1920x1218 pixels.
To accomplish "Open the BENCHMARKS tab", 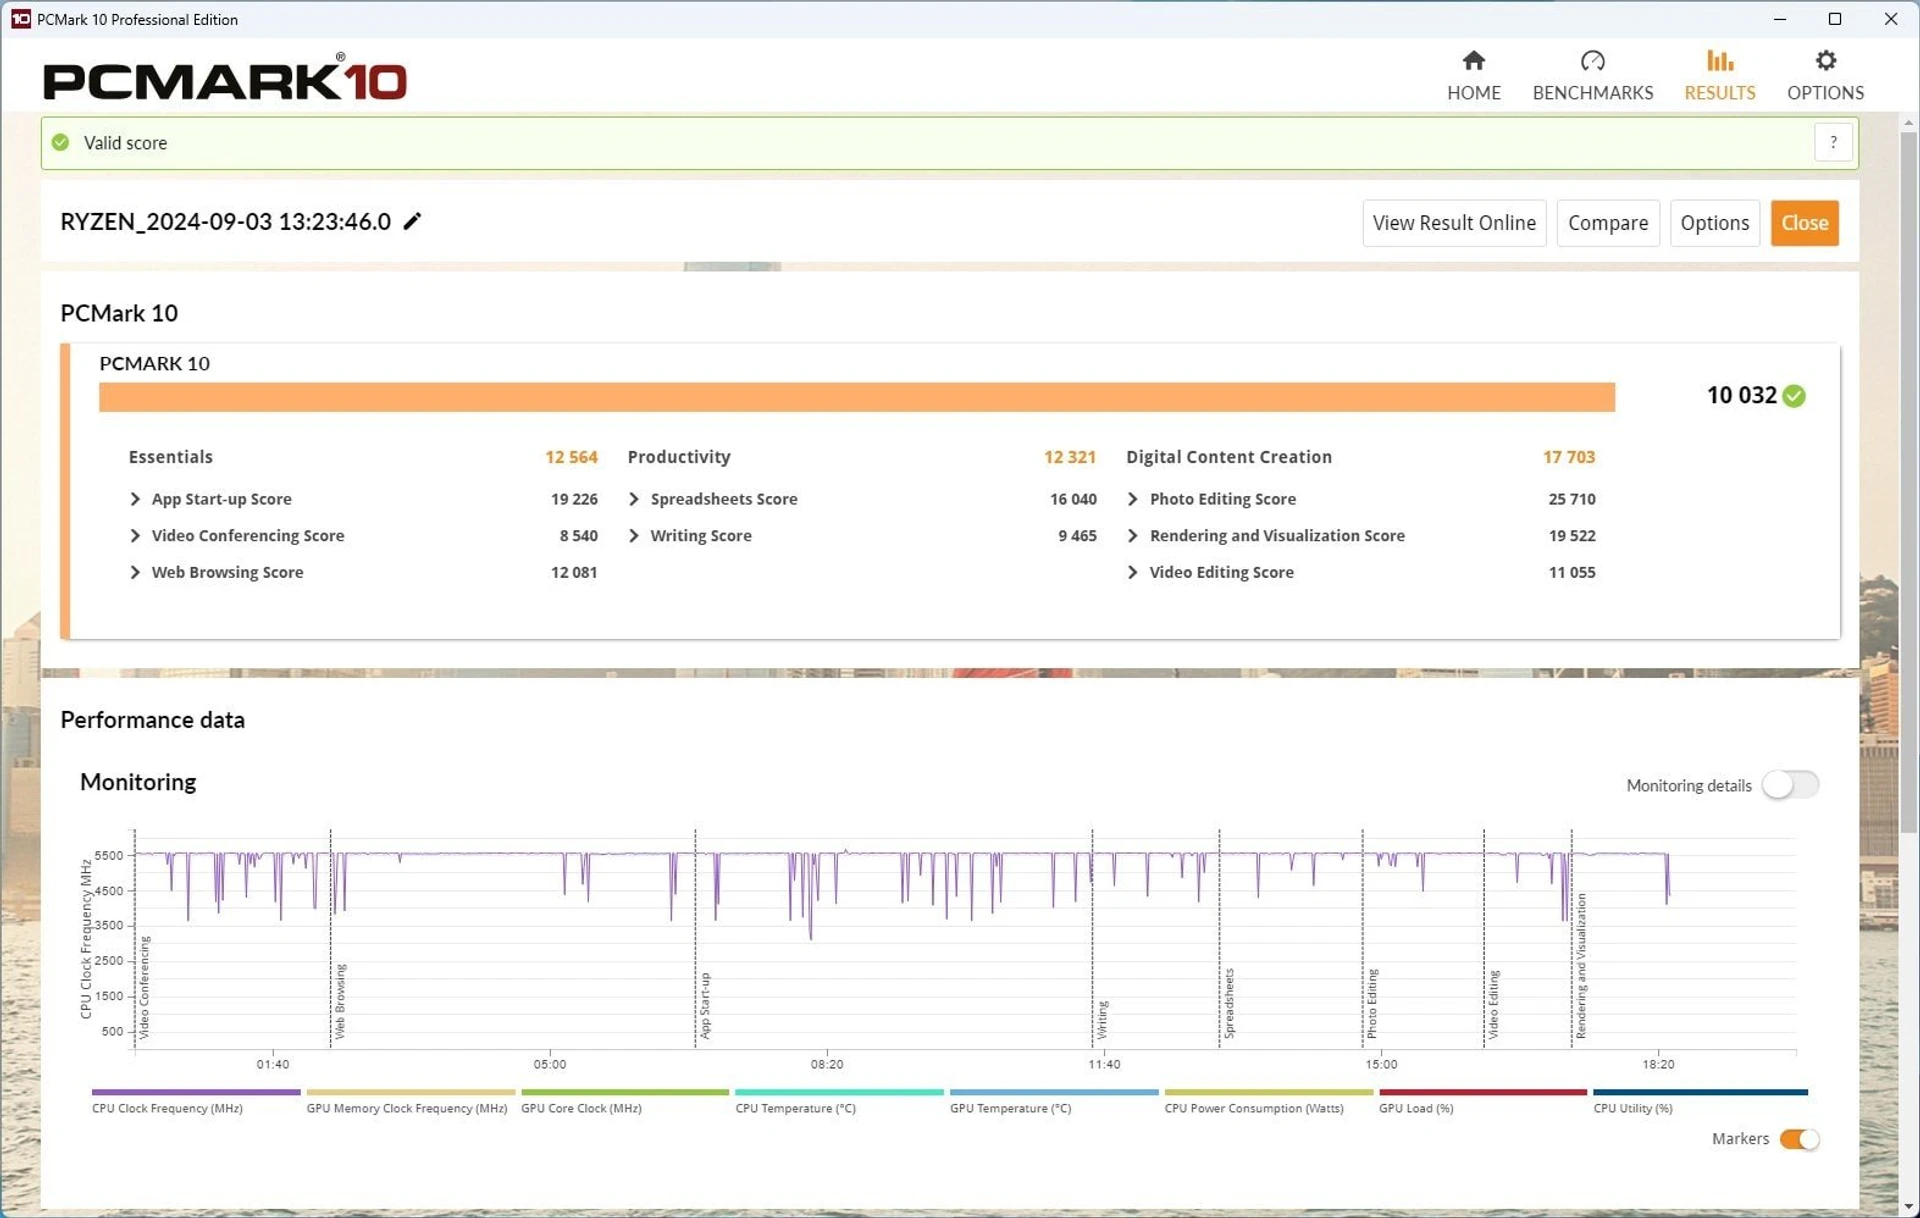I will coord(1592,76).
